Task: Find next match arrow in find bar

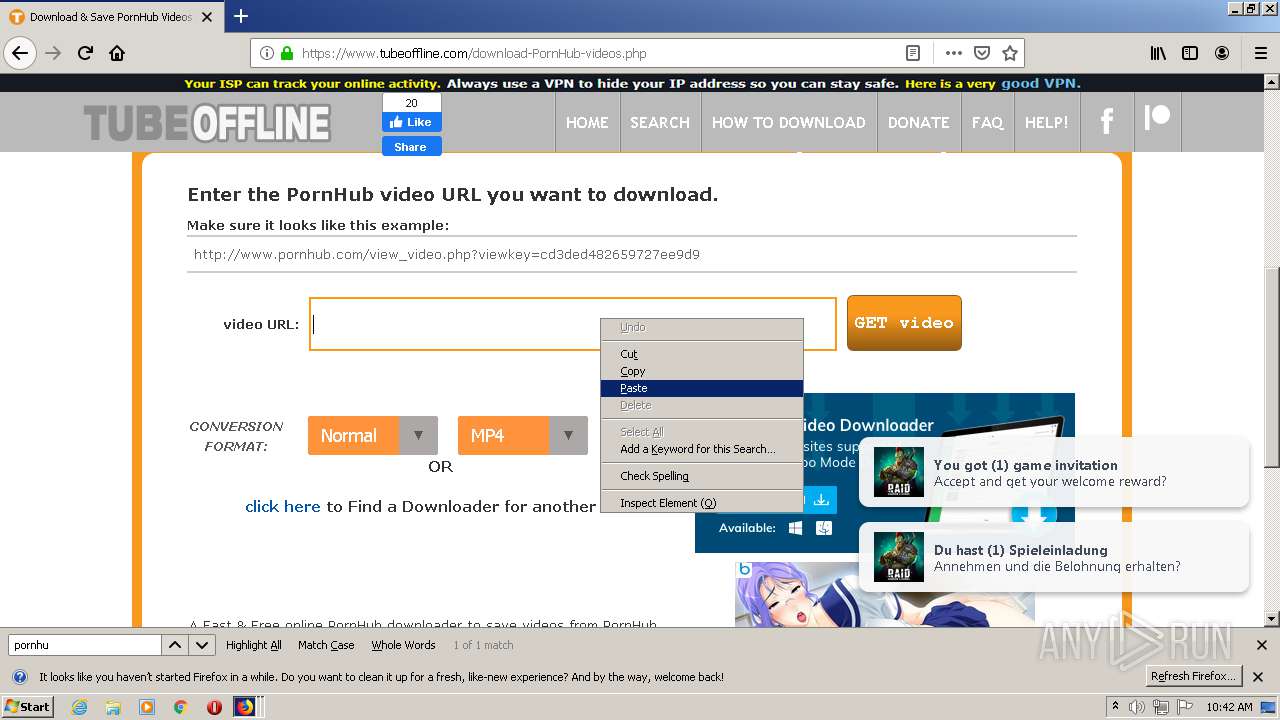Action: coord(202,645)
